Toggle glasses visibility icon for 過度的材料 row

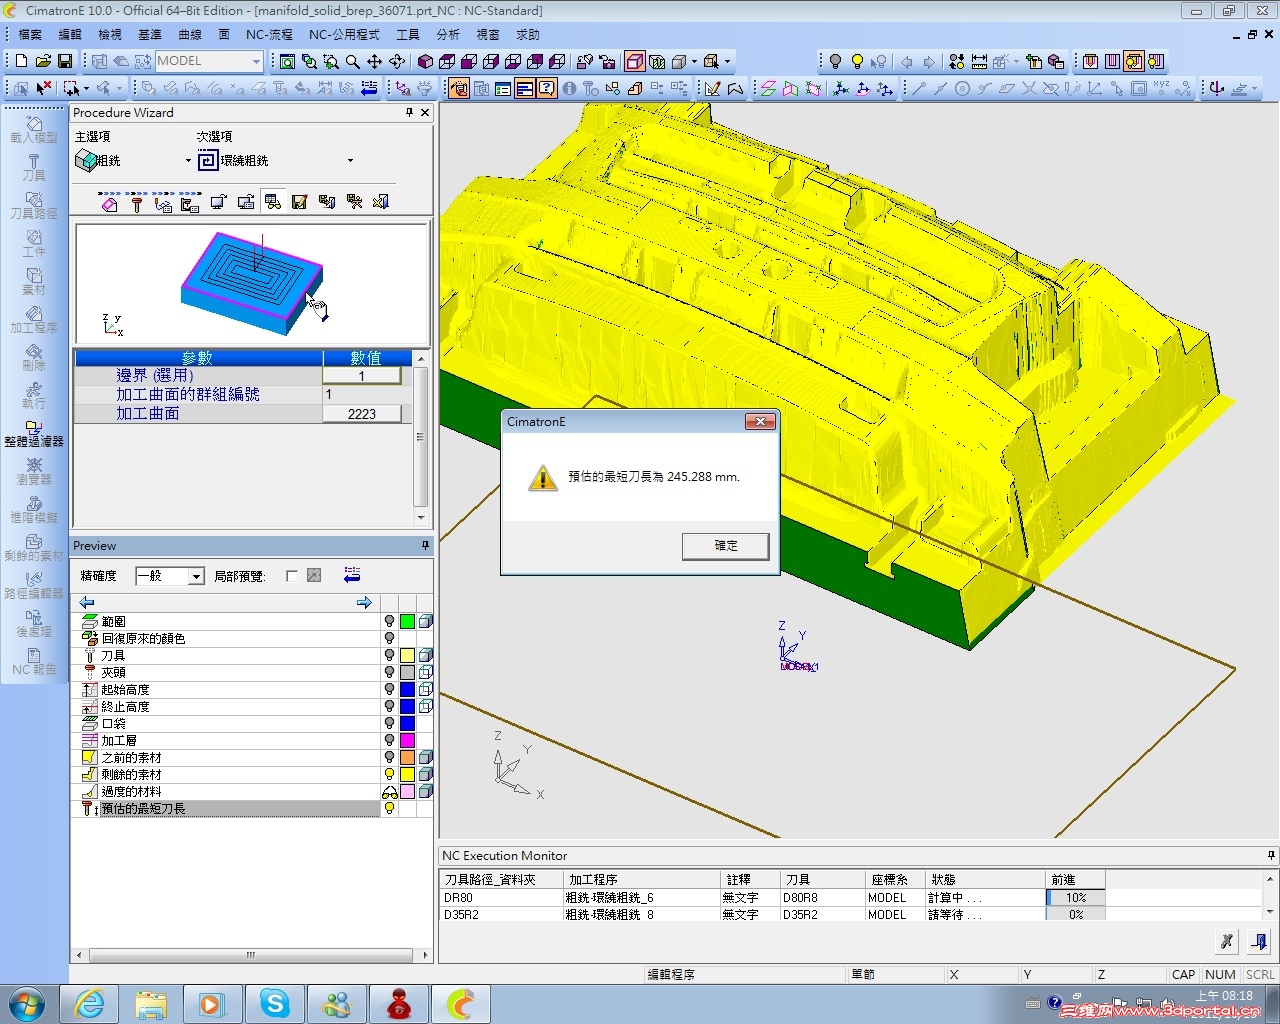[390, 791]
